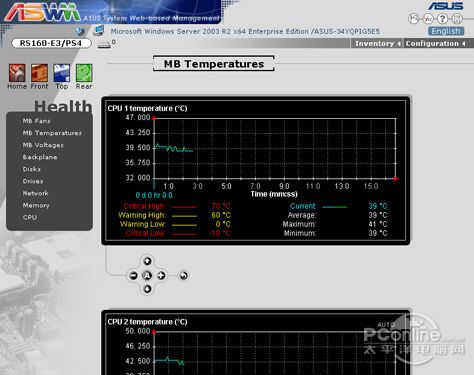Click the MB Temperatures page title
The height and width of the screenshot is (375, 474).
coord(214,64)
